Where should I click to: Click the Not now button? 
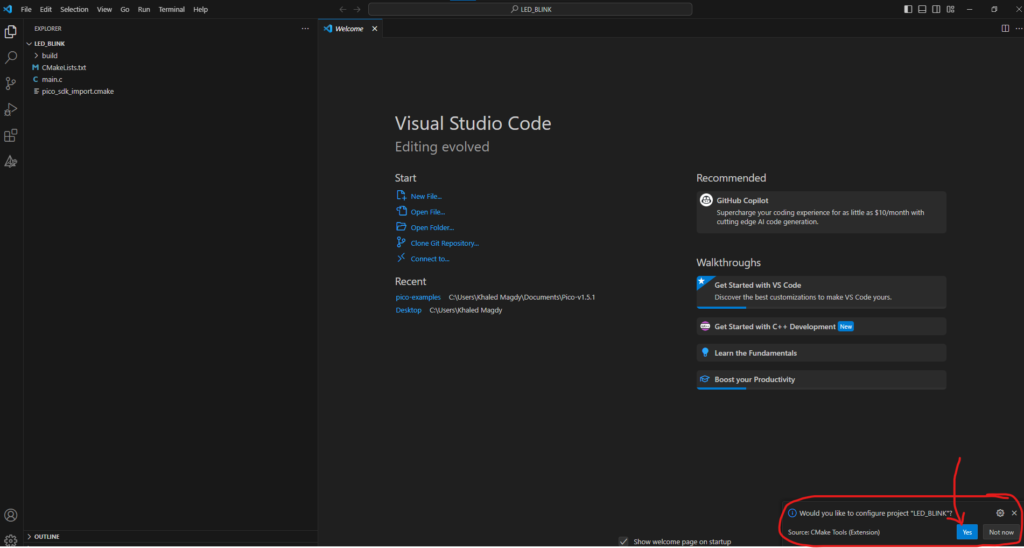(1001, 532)
